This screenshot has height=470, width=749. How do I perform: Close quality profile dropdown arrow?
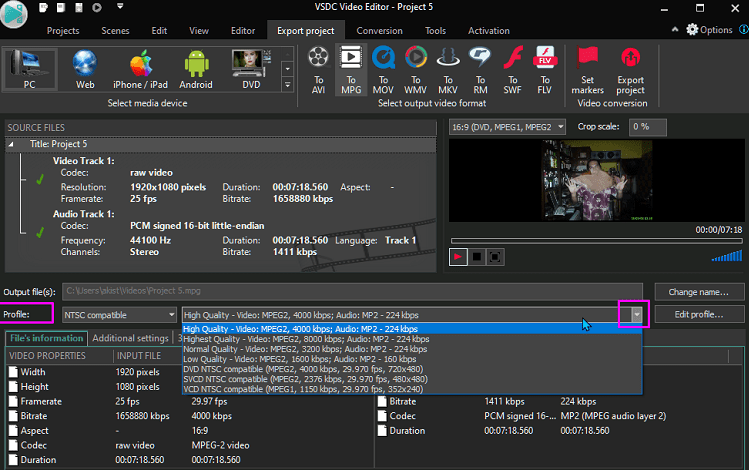[636, 315]
